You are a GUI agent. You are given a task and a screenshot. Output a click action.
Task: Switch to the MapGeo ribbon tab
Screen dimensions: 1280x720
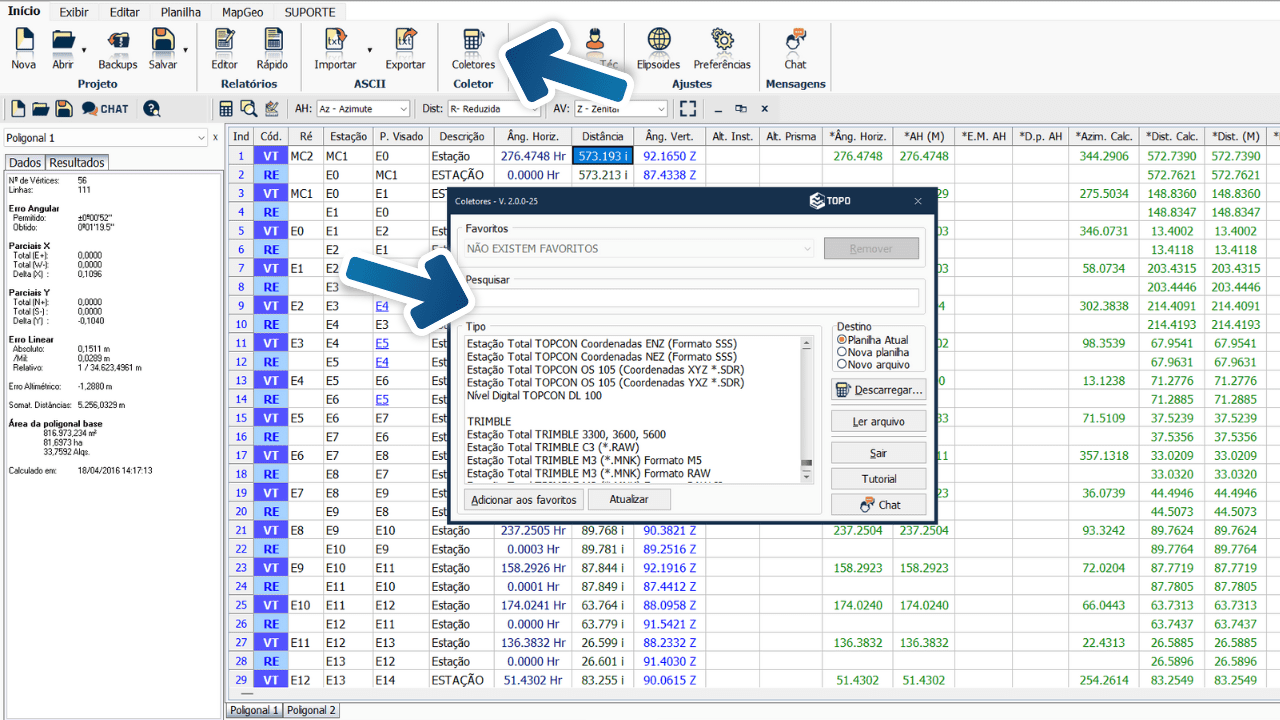click(x=243, y=12)
